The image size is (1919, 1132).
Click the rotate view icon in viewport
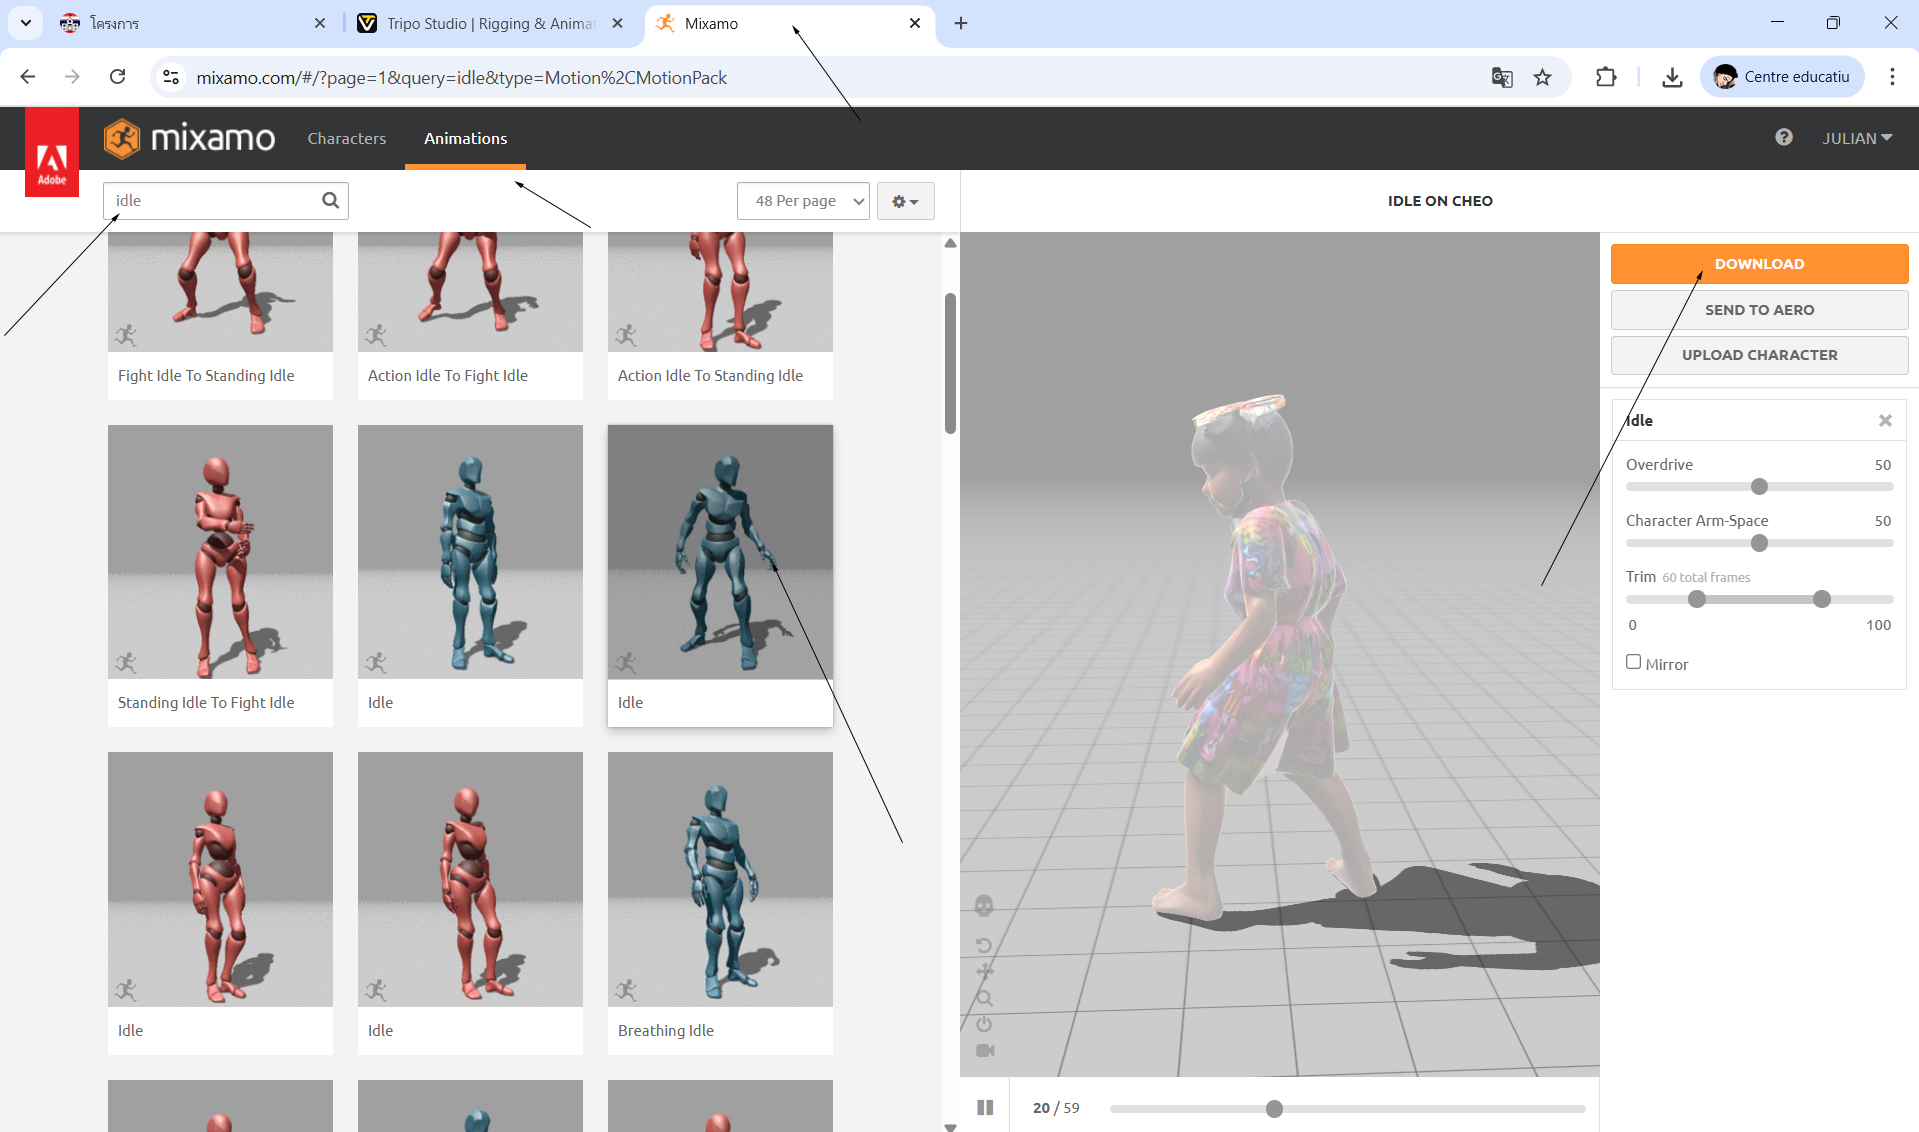point(984,945)
